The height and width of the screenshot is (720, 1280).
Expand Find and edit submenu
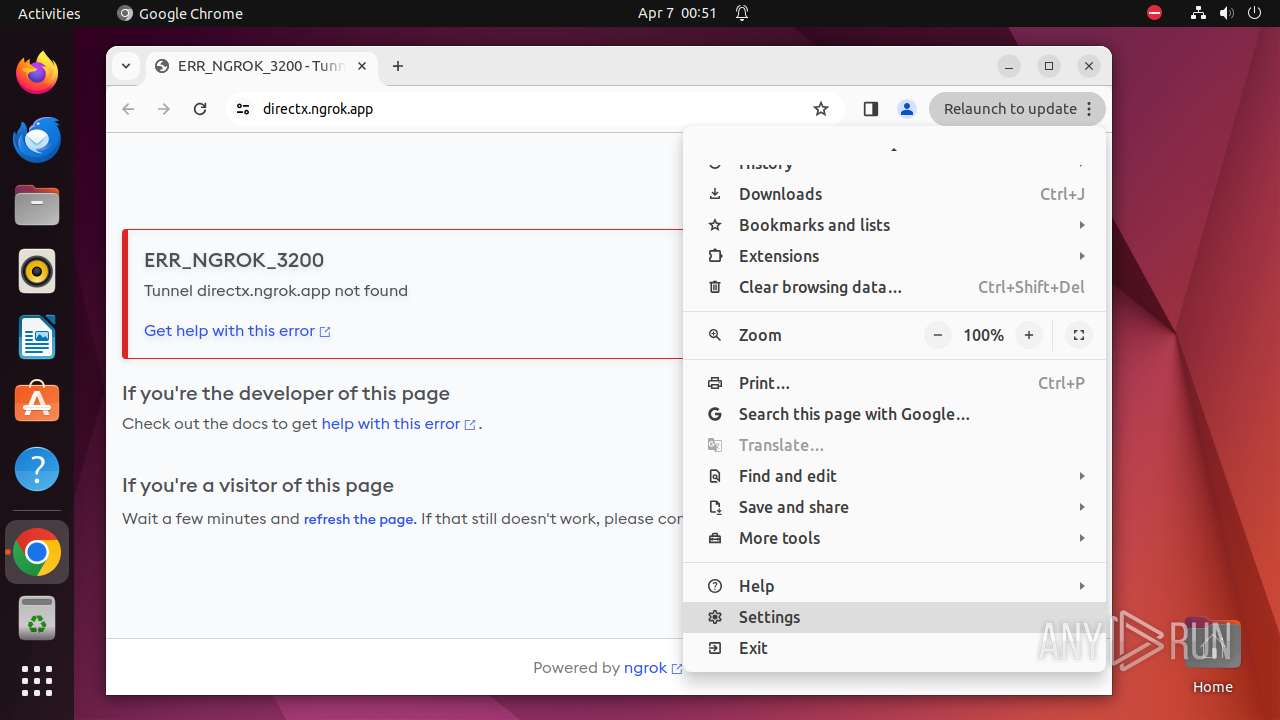click(x=894, y=476)
